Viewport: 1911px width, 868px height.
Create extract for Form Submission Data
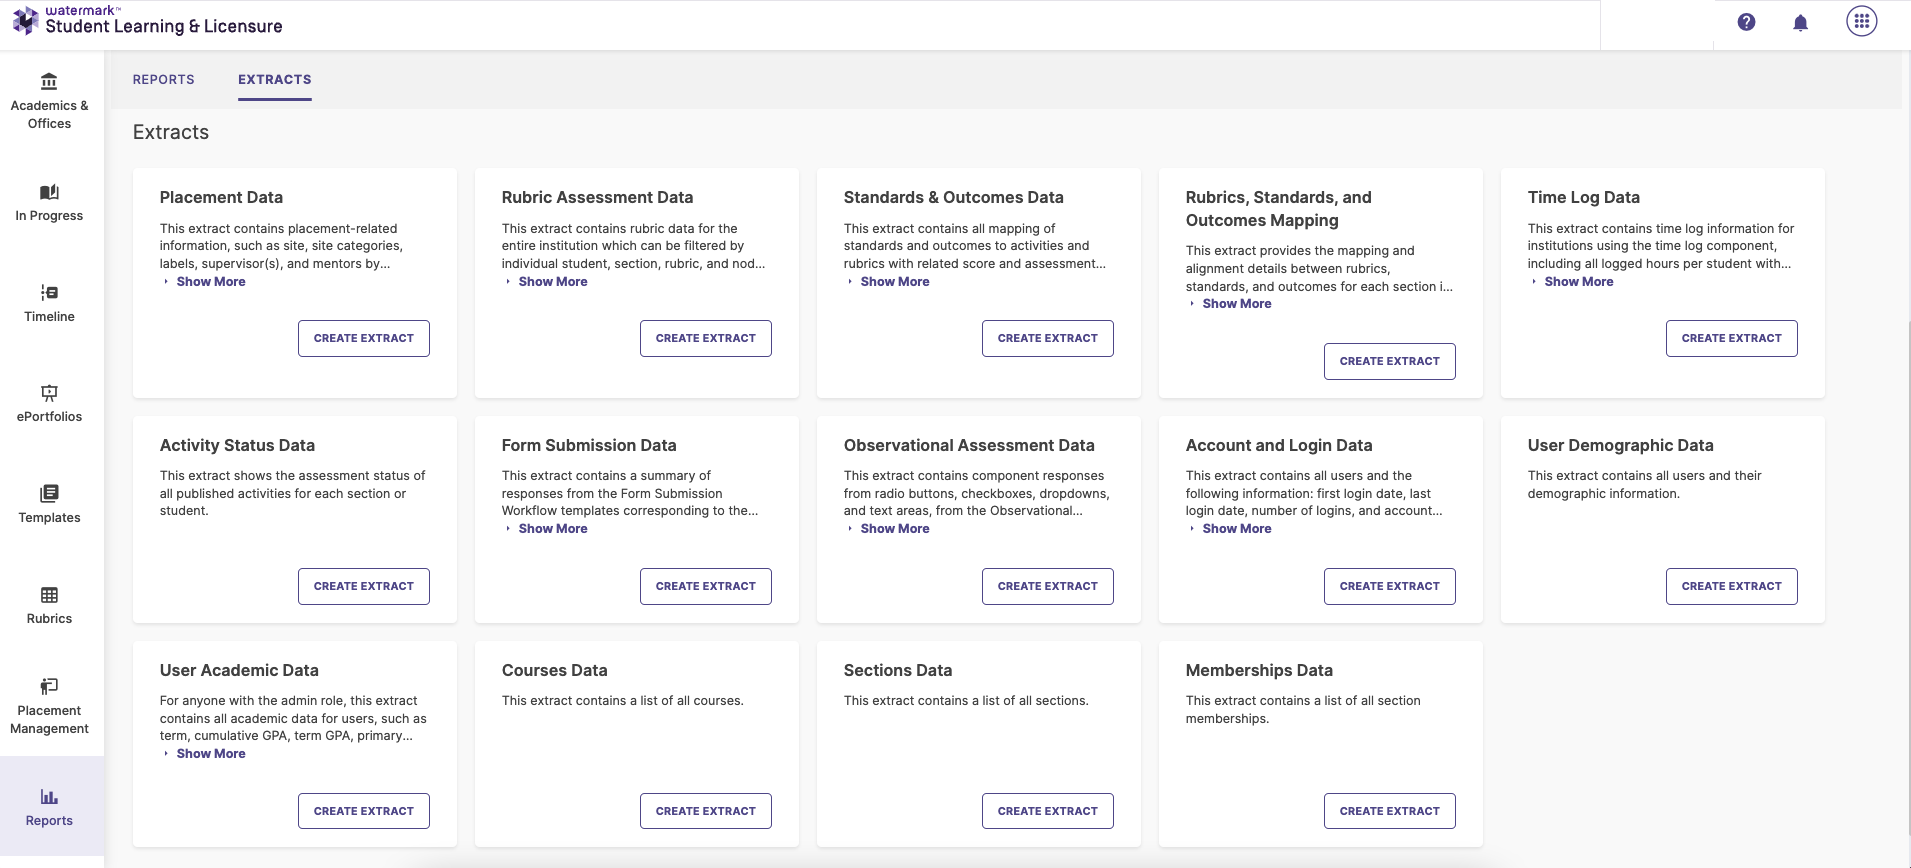tap(706, 586)
